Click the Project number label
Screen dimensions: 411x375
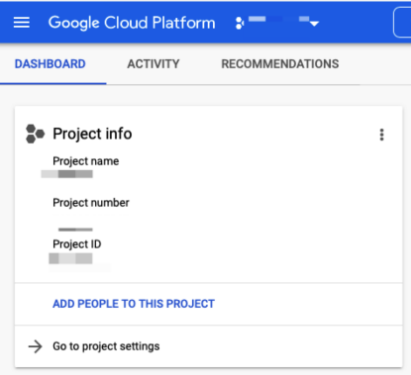click(91, 202)
